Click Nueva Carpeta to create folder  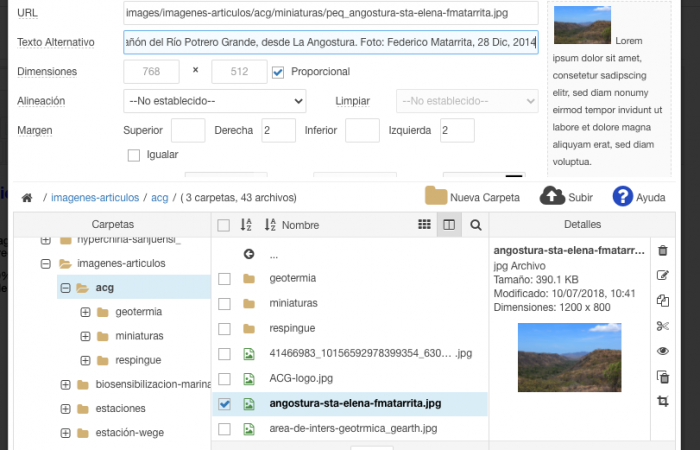[472, 197]
